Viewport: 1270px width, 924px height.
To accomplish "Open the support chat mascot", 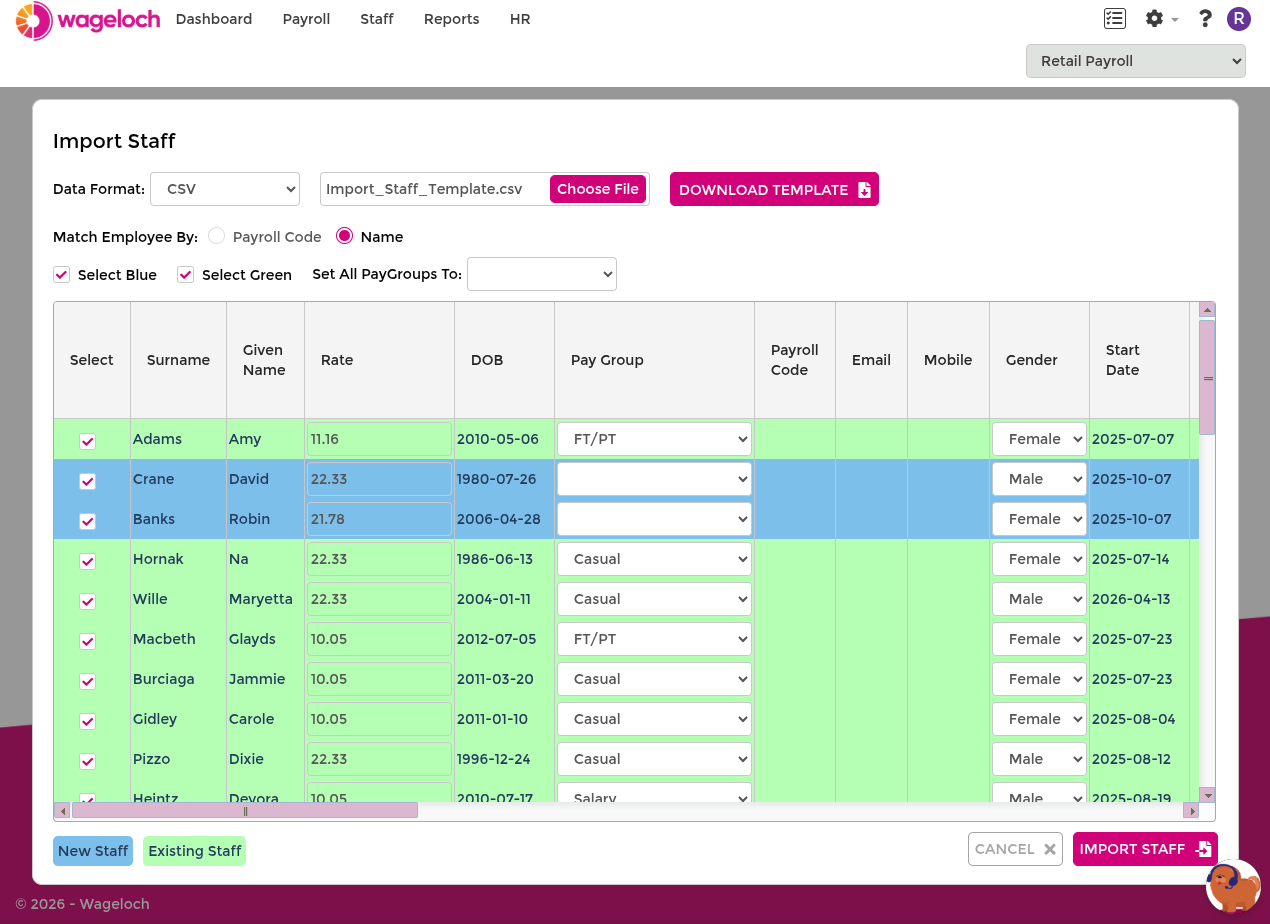I will click(1233, 887).
